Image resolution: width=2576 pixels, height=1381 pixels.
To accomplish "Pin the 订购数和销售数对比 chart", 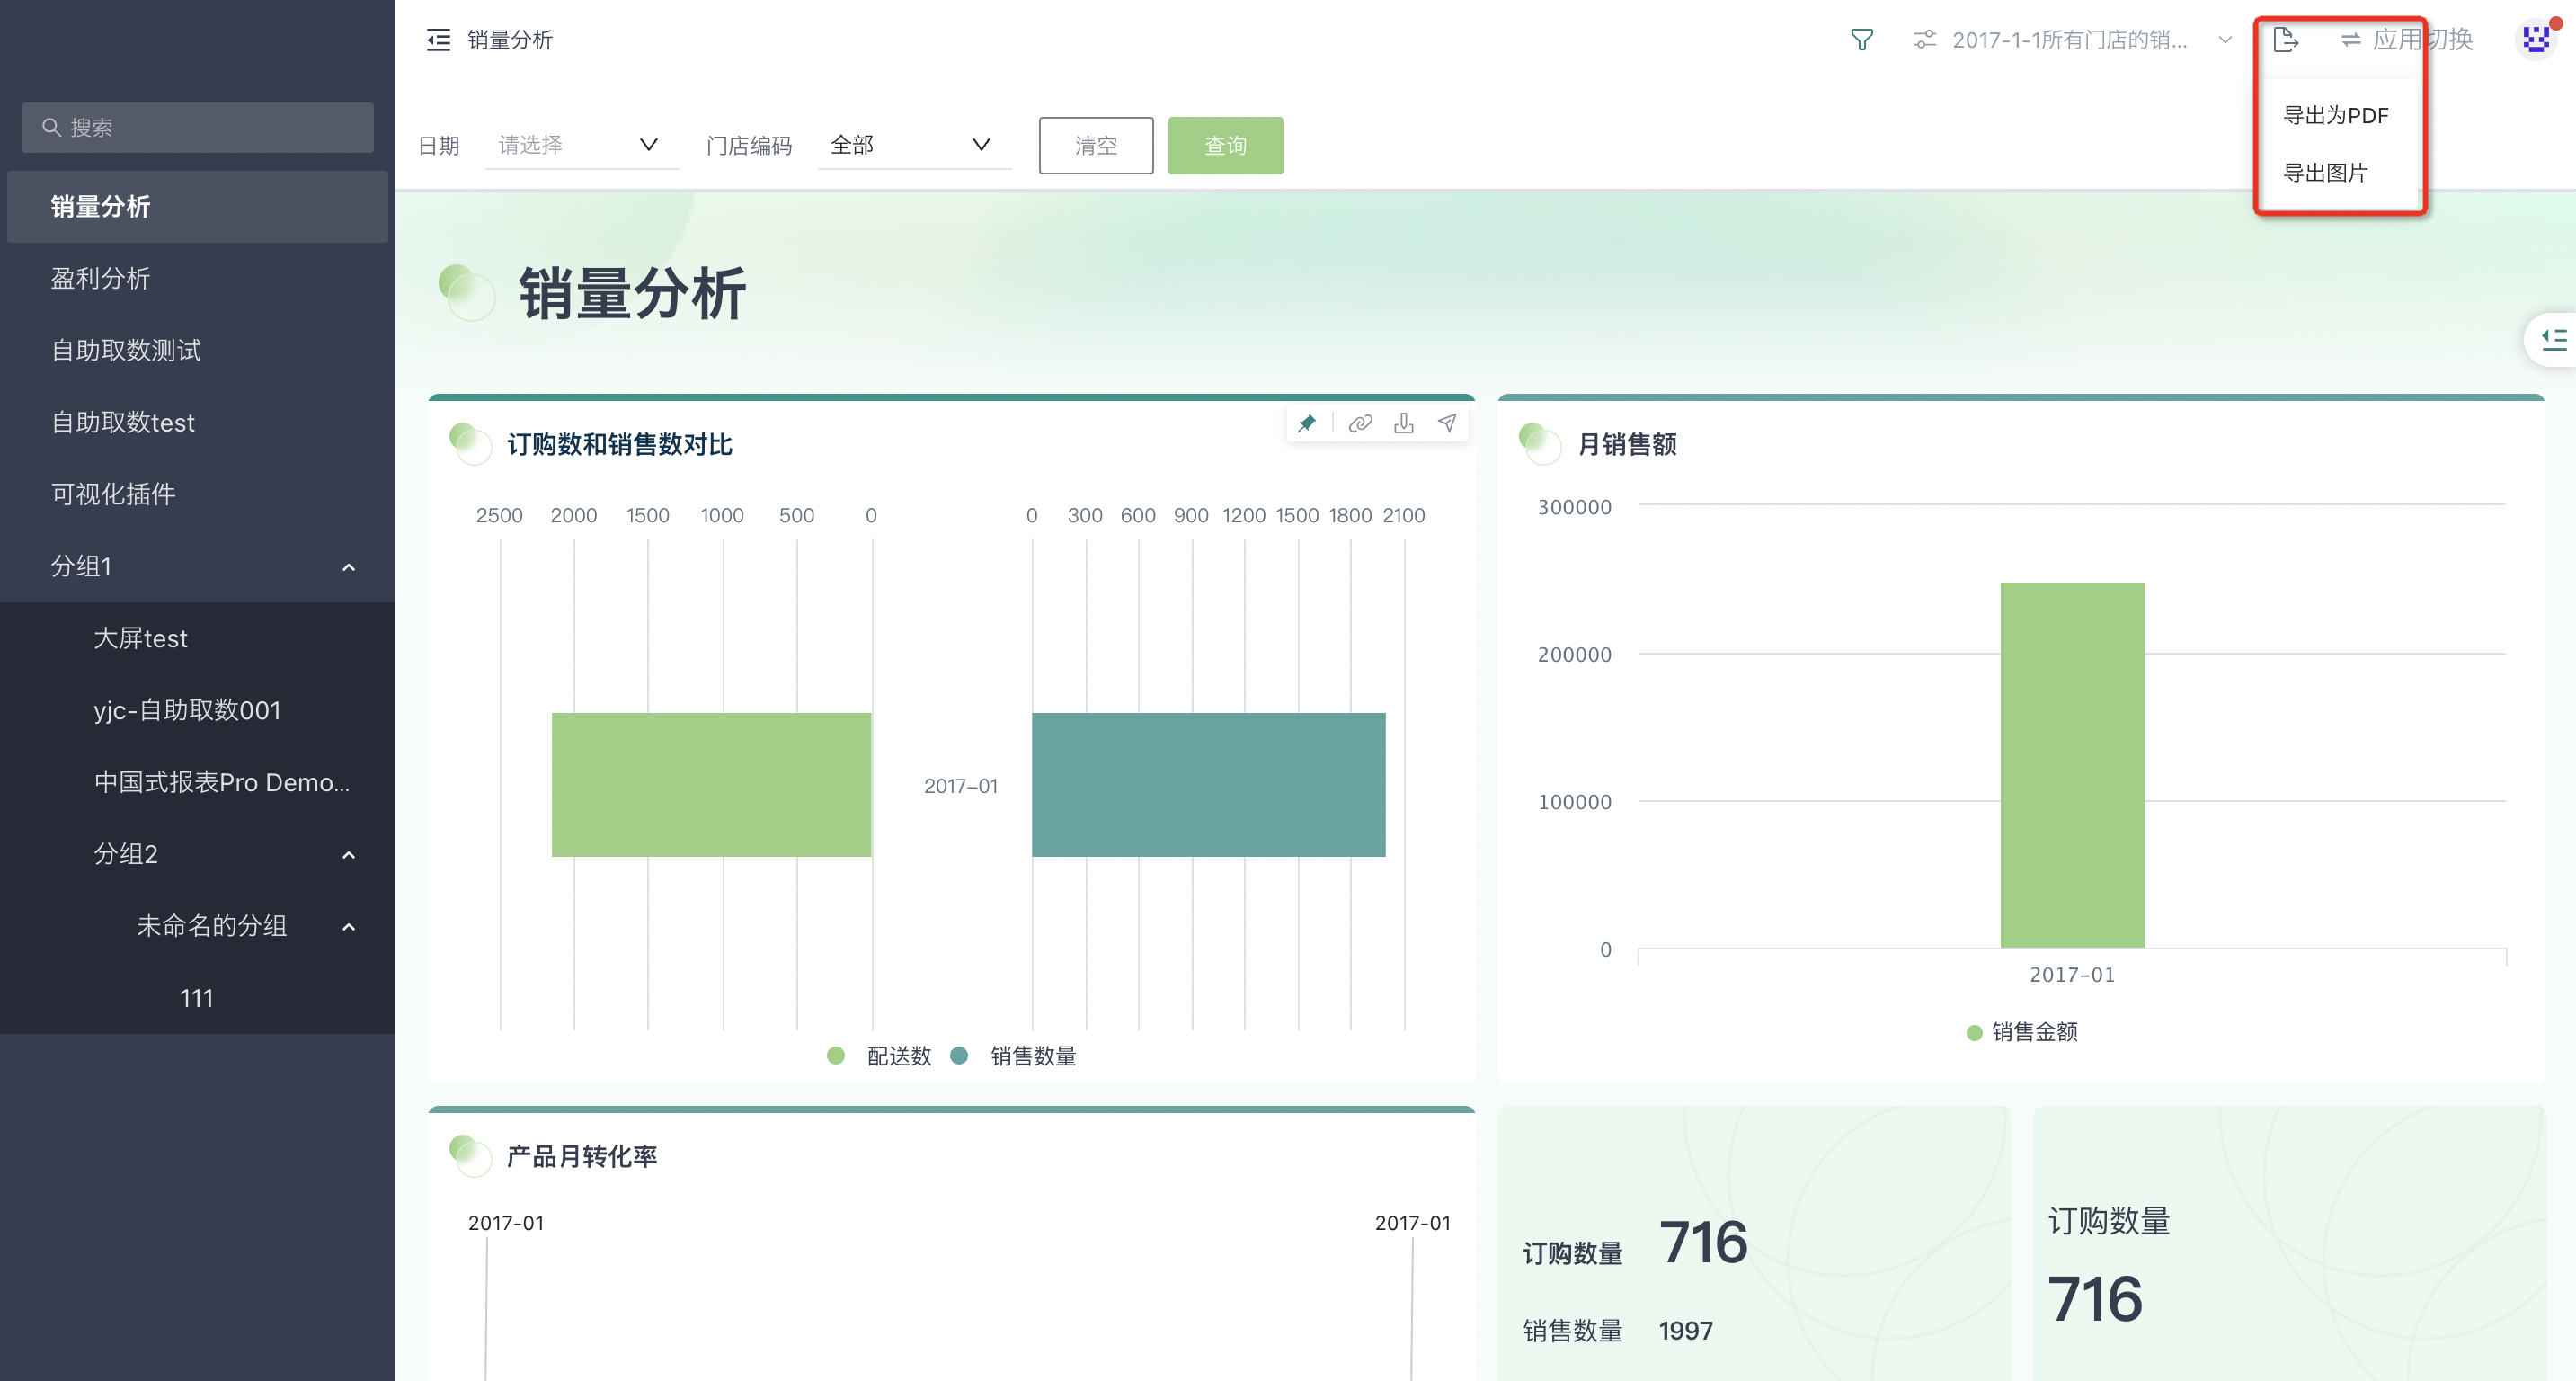I will click(1306, 423).
